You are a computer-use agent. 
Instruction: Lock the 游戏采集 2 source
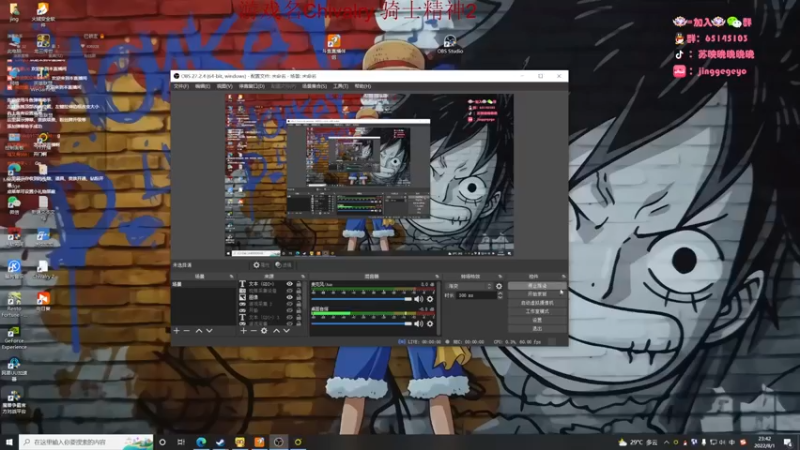coord(298,304)
